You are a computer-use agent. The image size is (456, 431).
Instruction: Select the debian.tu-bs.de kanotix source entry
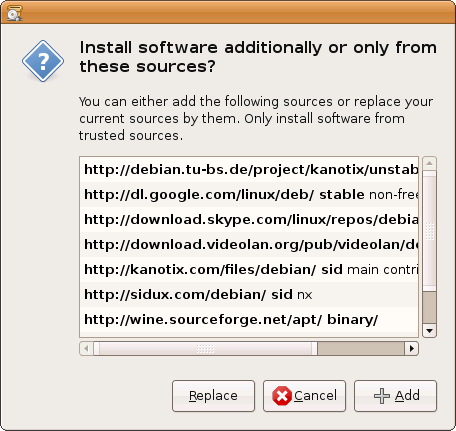[x=249, y=170]
